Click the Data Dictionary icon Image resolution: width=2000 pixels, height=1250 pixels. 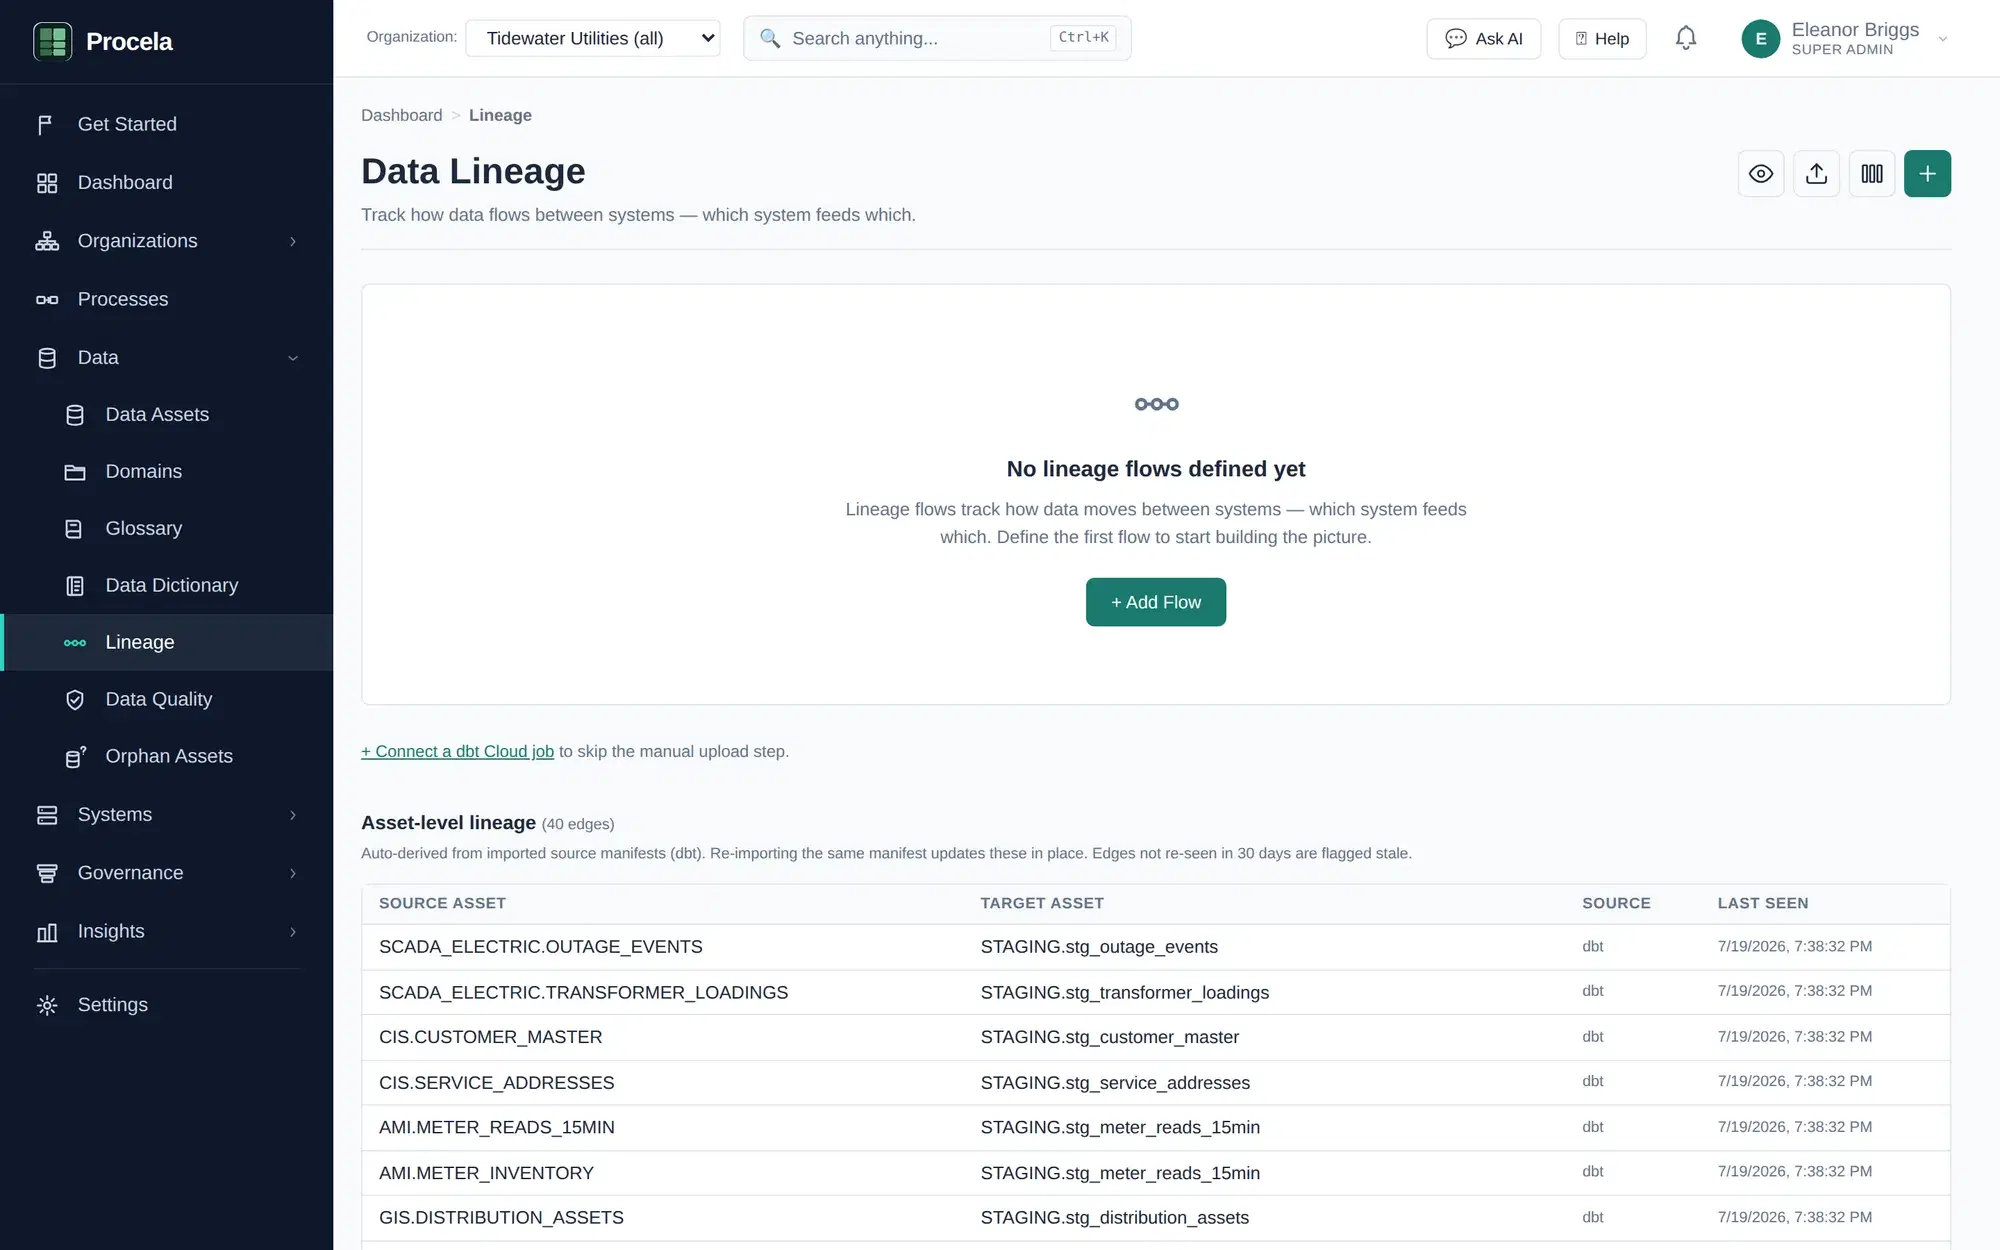[x=75, y=586]
